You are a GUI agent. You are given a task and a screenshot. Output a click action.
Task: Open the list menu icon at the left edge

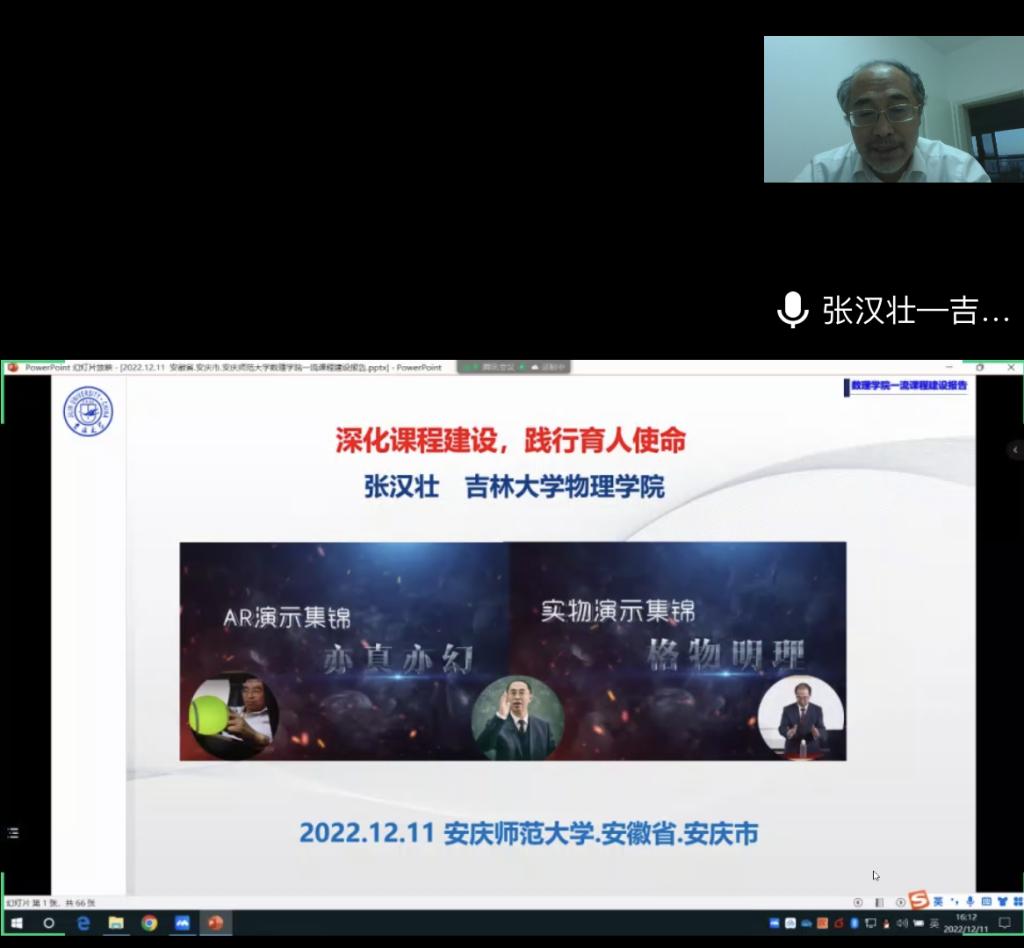pyautogui.click(x=13, y=832)
